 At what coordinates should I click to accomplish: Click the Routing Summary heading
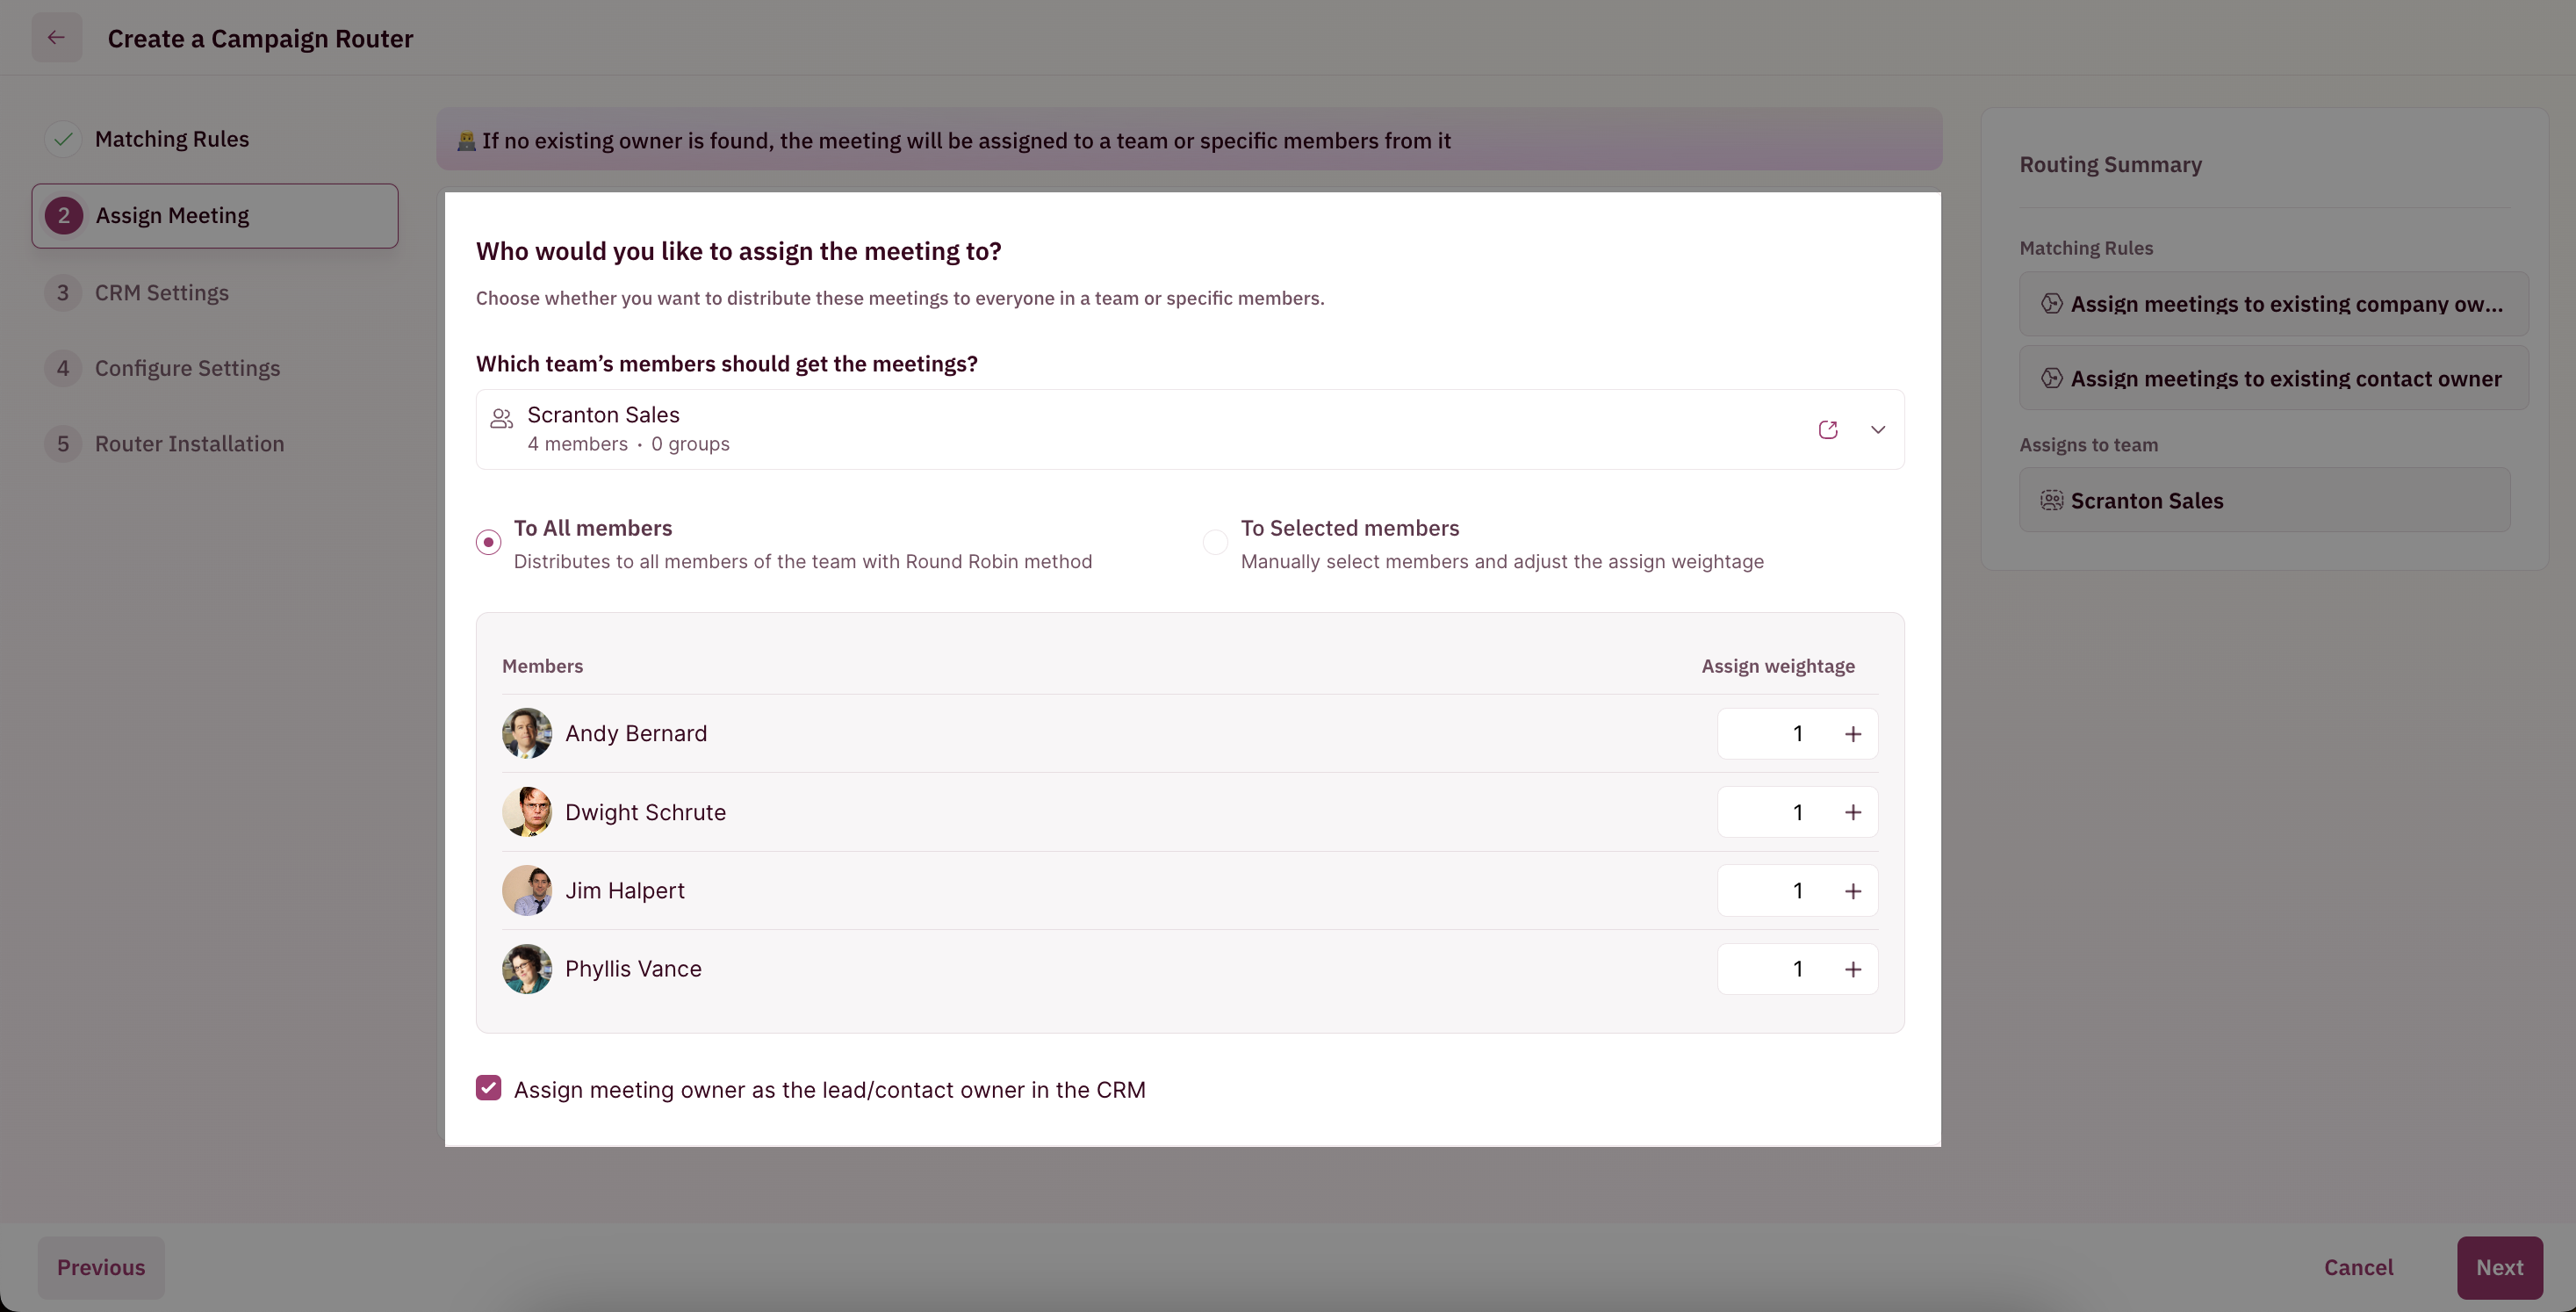coord(2110,164)
